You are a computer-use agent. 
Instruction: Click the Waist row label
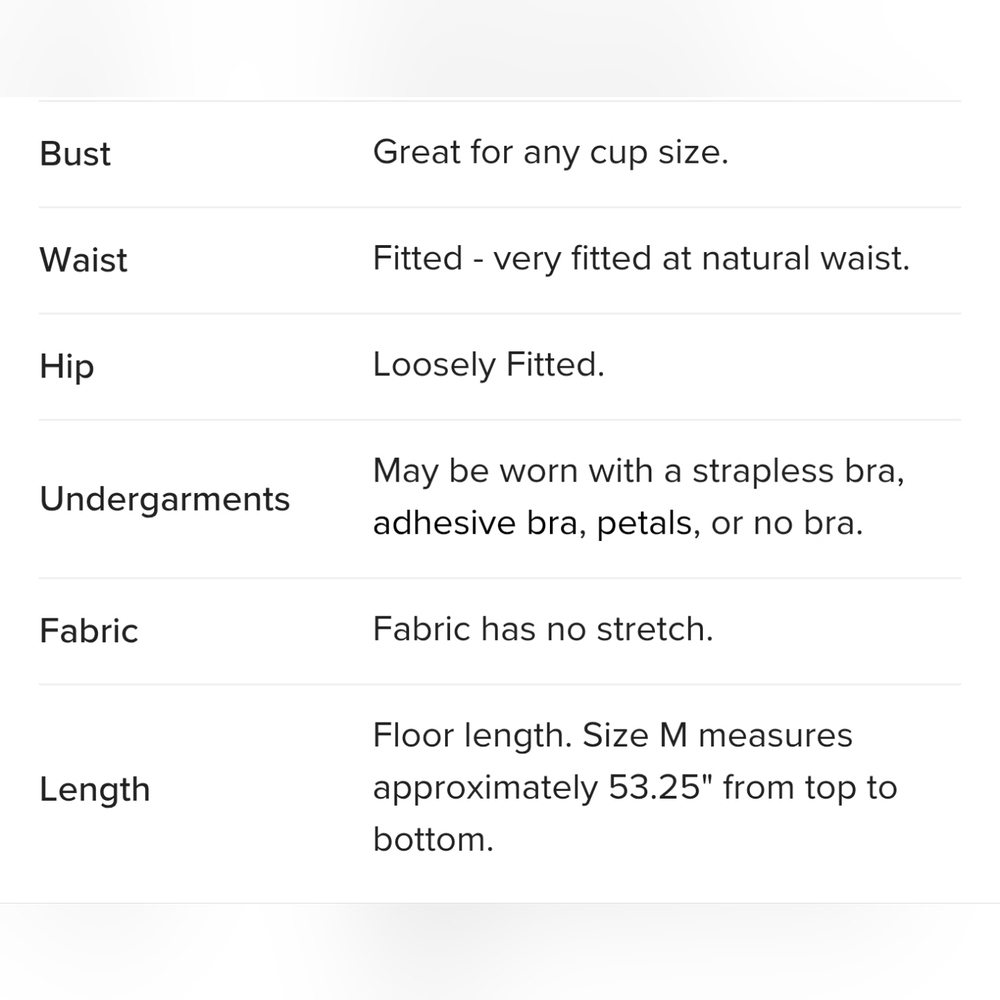[x=84, y=260]
